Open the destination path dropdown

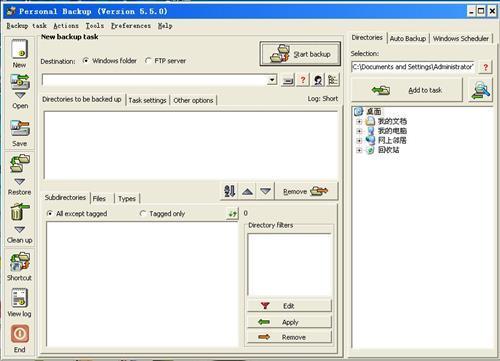pyautogui.click(x=272, y=80)
